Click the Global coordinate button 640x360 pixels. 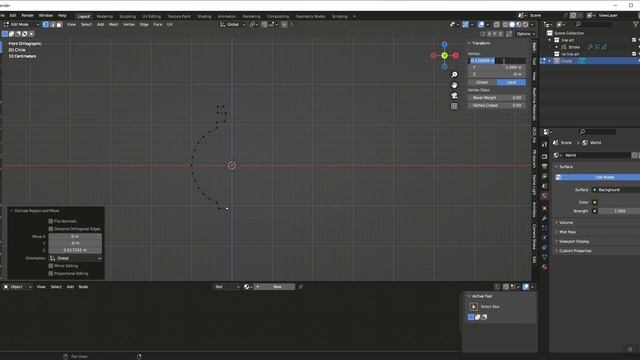482,82
